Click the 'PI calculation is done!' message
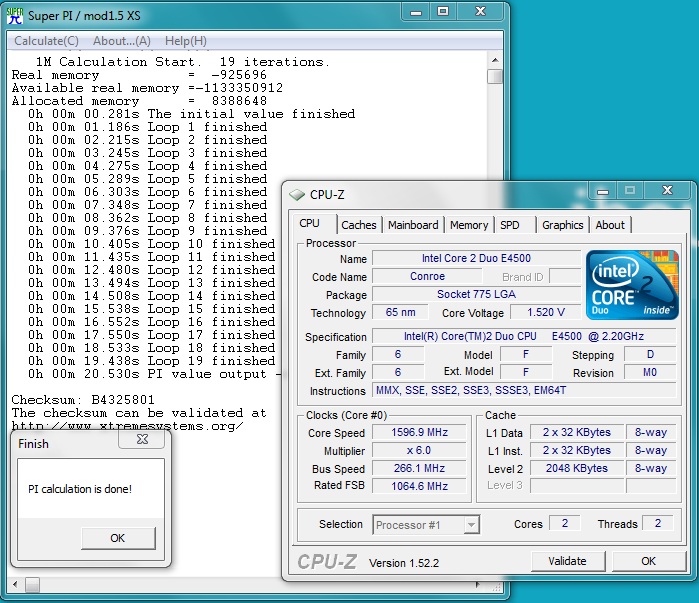The height and width of the screenshot is (603, 699). point(80,489)
